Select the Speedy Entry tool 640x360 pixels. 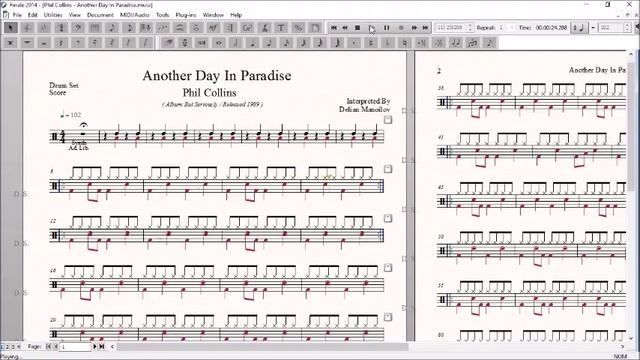129,28
